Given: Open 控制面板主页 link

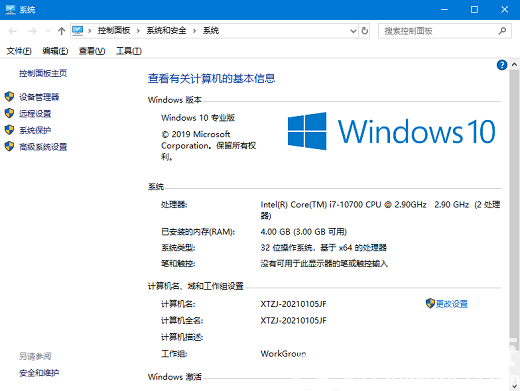Looking at the screenshot, I should tap(43, 73).
